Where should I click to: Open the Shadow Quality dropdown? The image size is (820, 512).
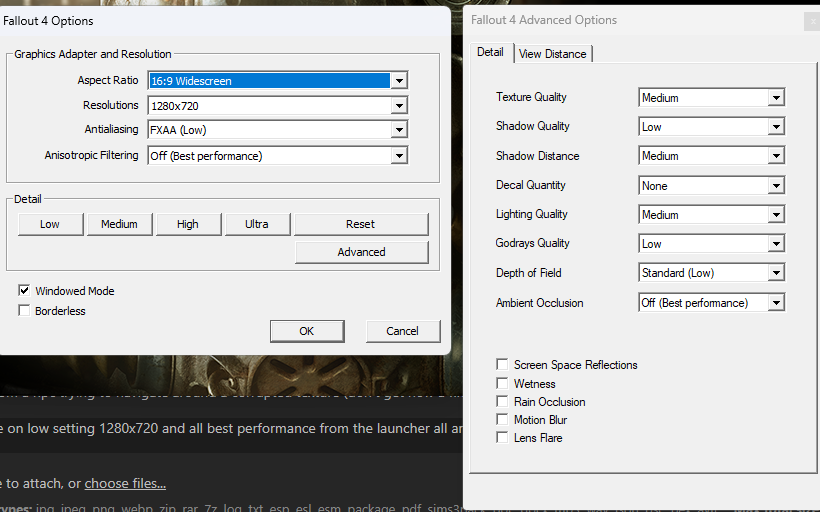point(711,127)
